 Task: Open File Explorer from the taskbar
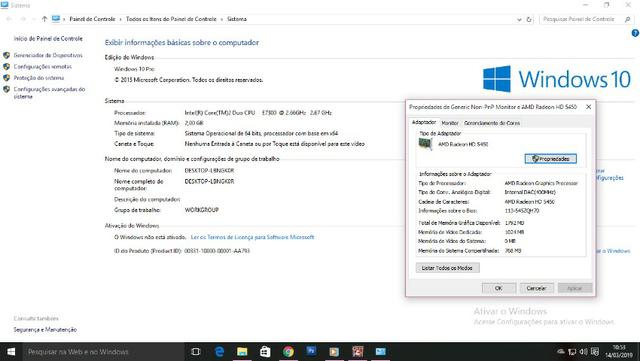tap(242, 352)
